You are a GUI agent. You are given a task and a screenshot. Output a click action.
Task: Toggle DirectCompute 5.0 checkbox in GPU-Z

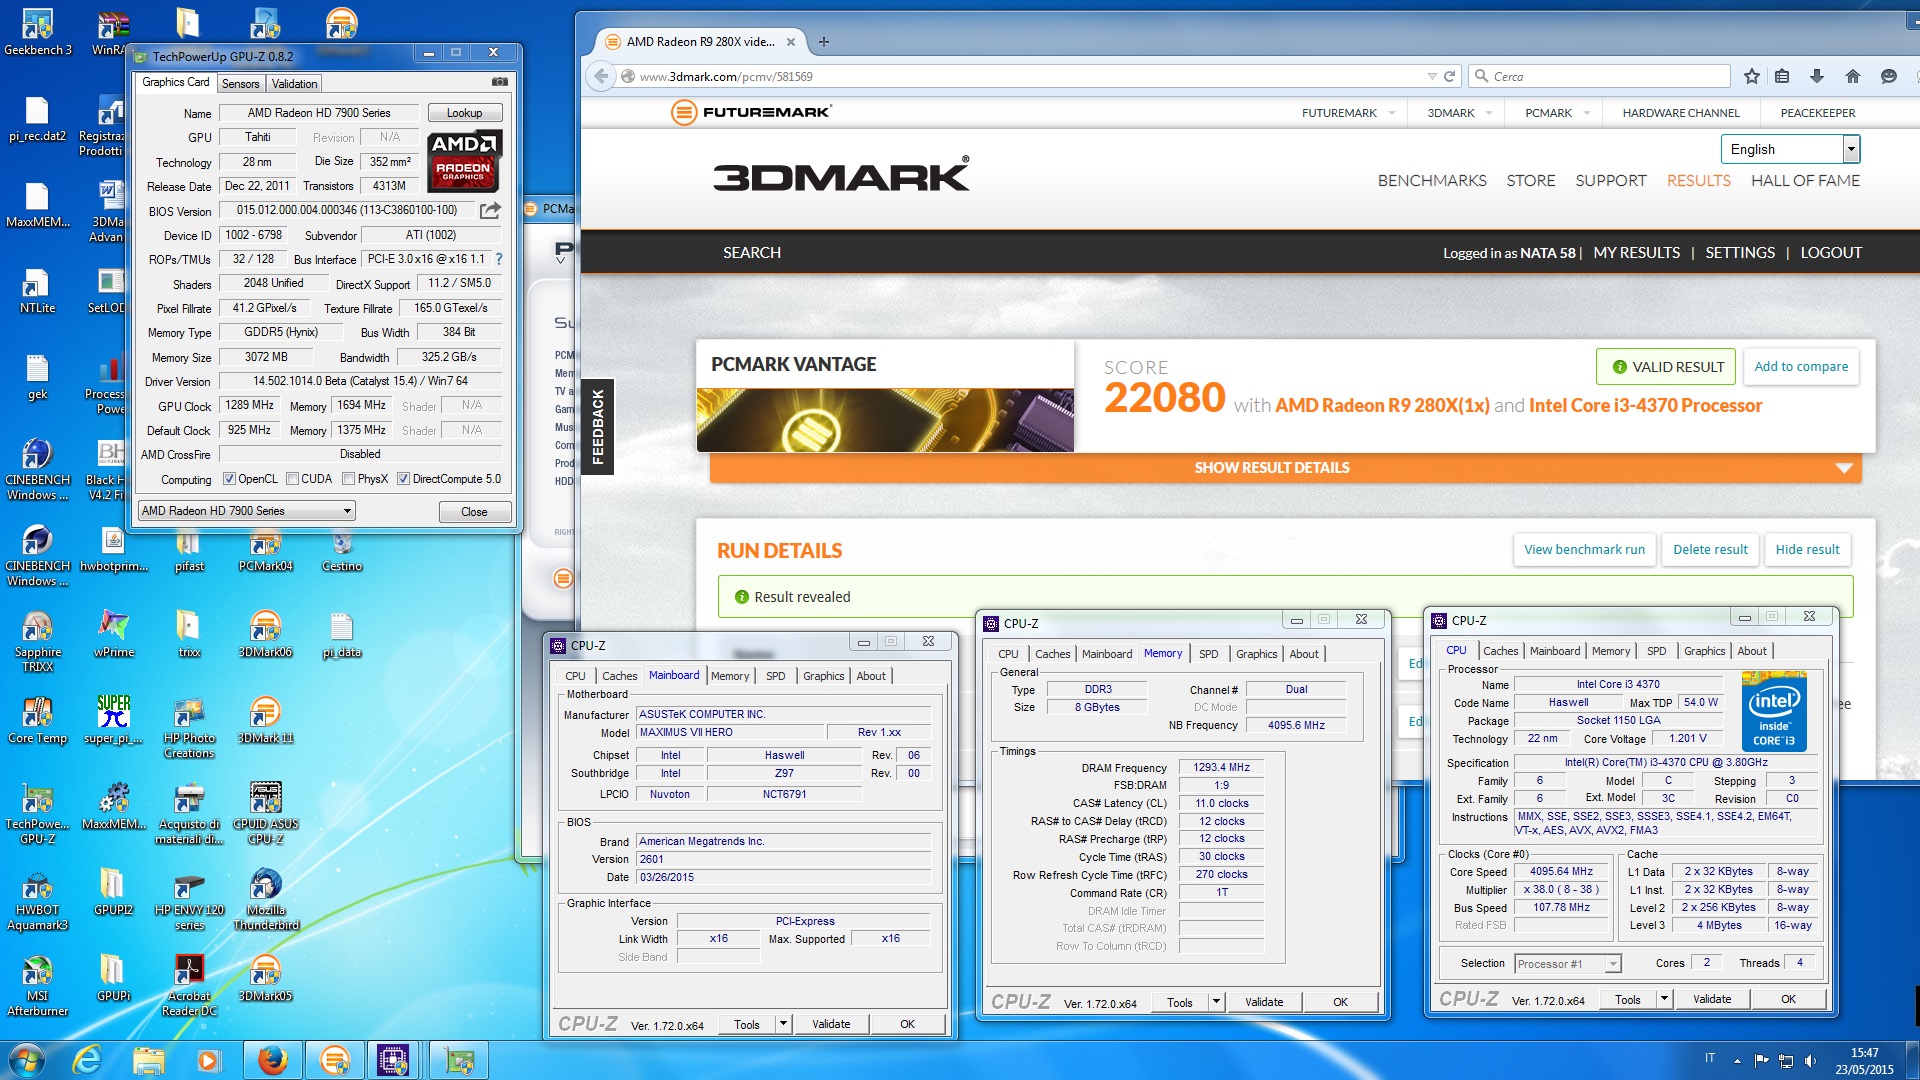[x=403, y=479]
